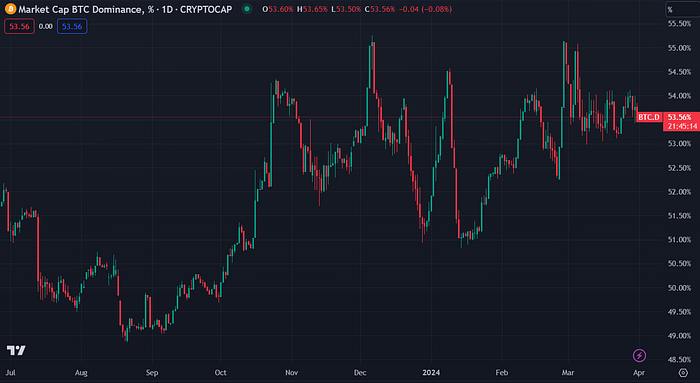Click the 51.50% axis label

point(679,216)
